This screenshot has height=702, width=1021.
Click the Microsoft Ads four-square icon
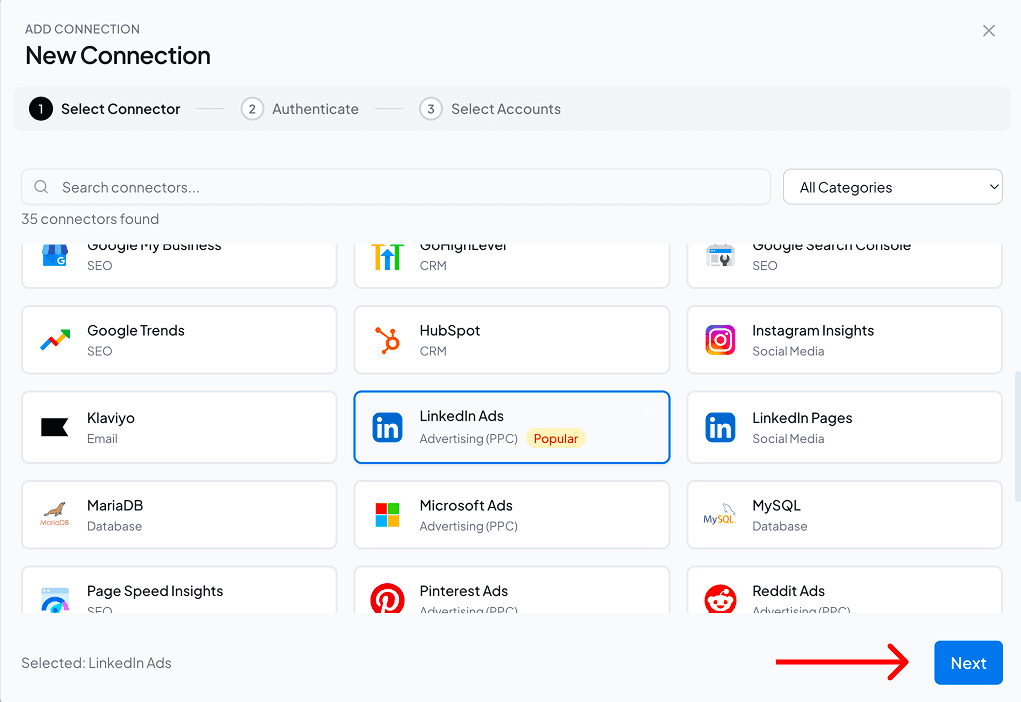[x=387, y=514]
